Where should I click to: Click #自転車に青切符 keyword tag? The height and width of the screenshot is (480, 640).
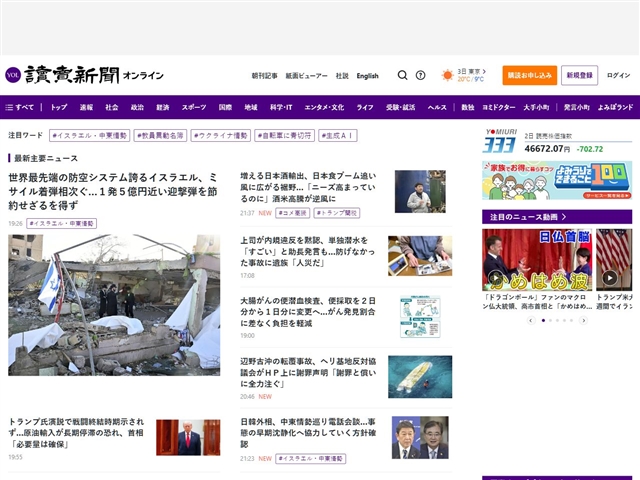click(x=284, y=136)
